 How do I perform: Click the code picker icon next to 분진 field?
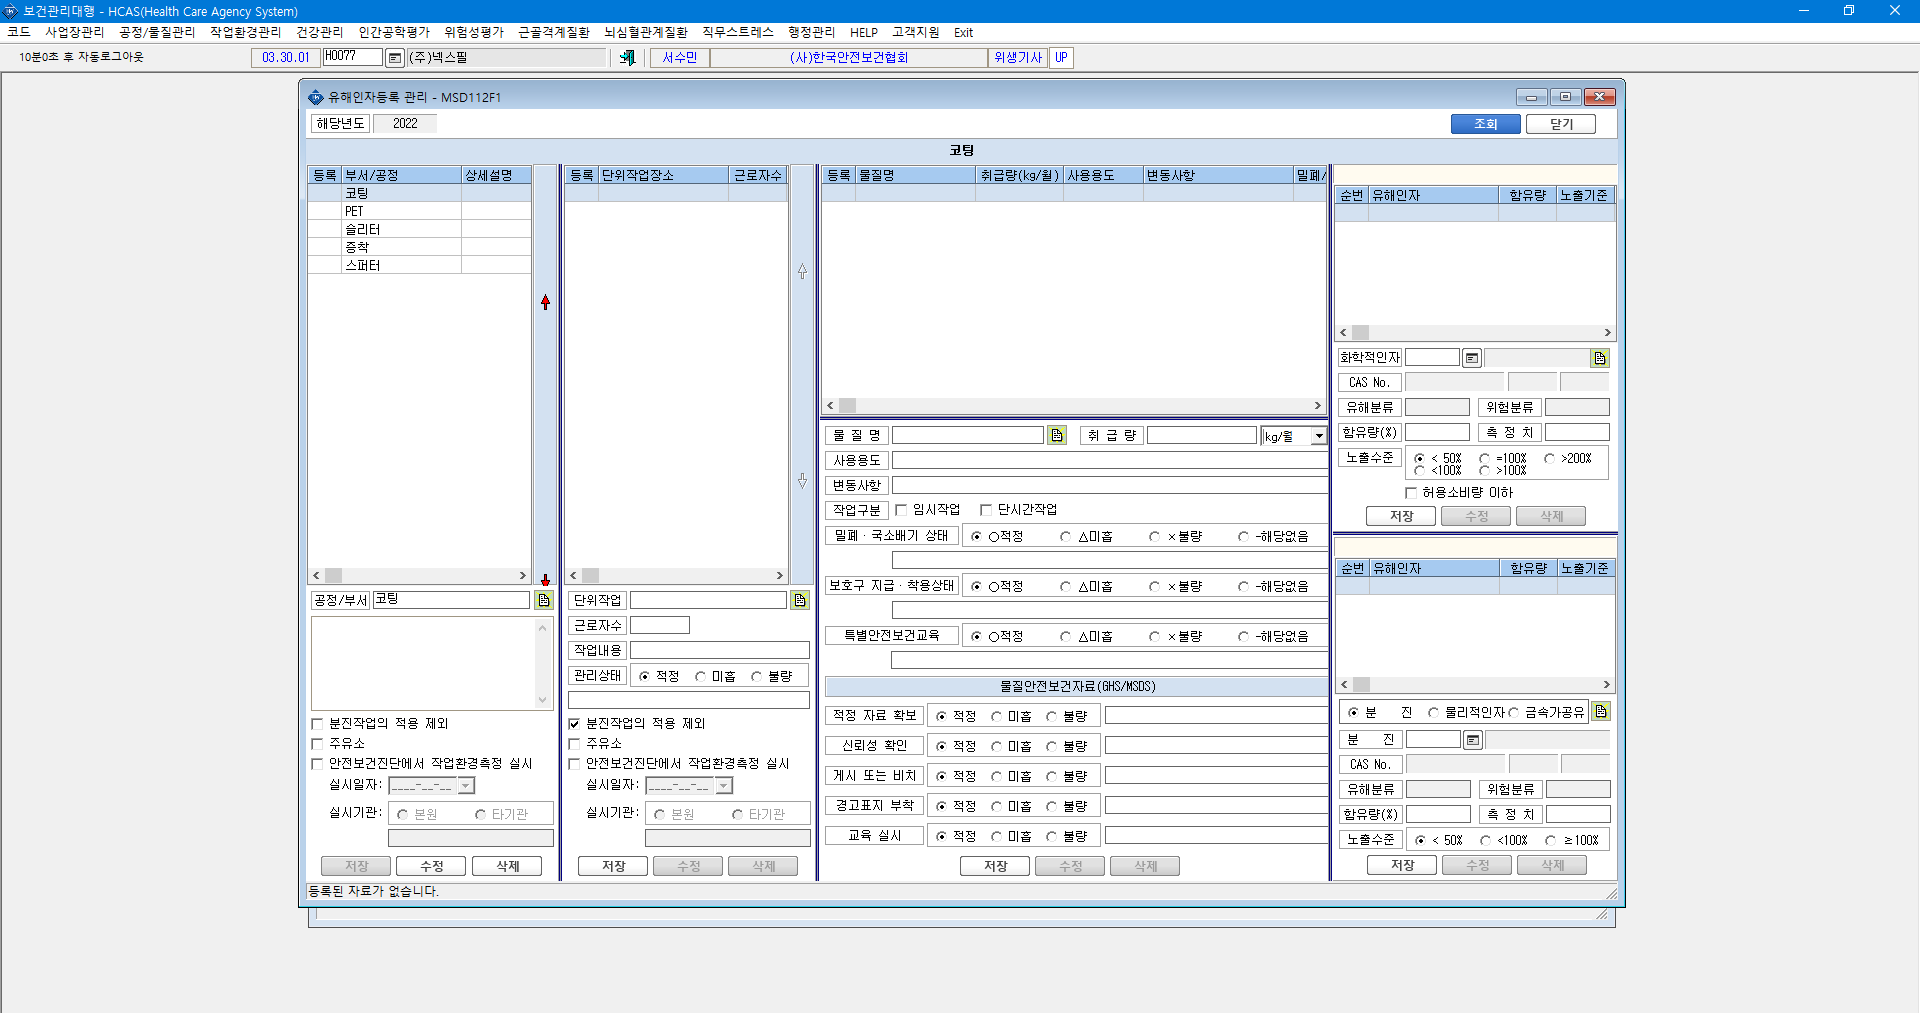[1472, 740]
